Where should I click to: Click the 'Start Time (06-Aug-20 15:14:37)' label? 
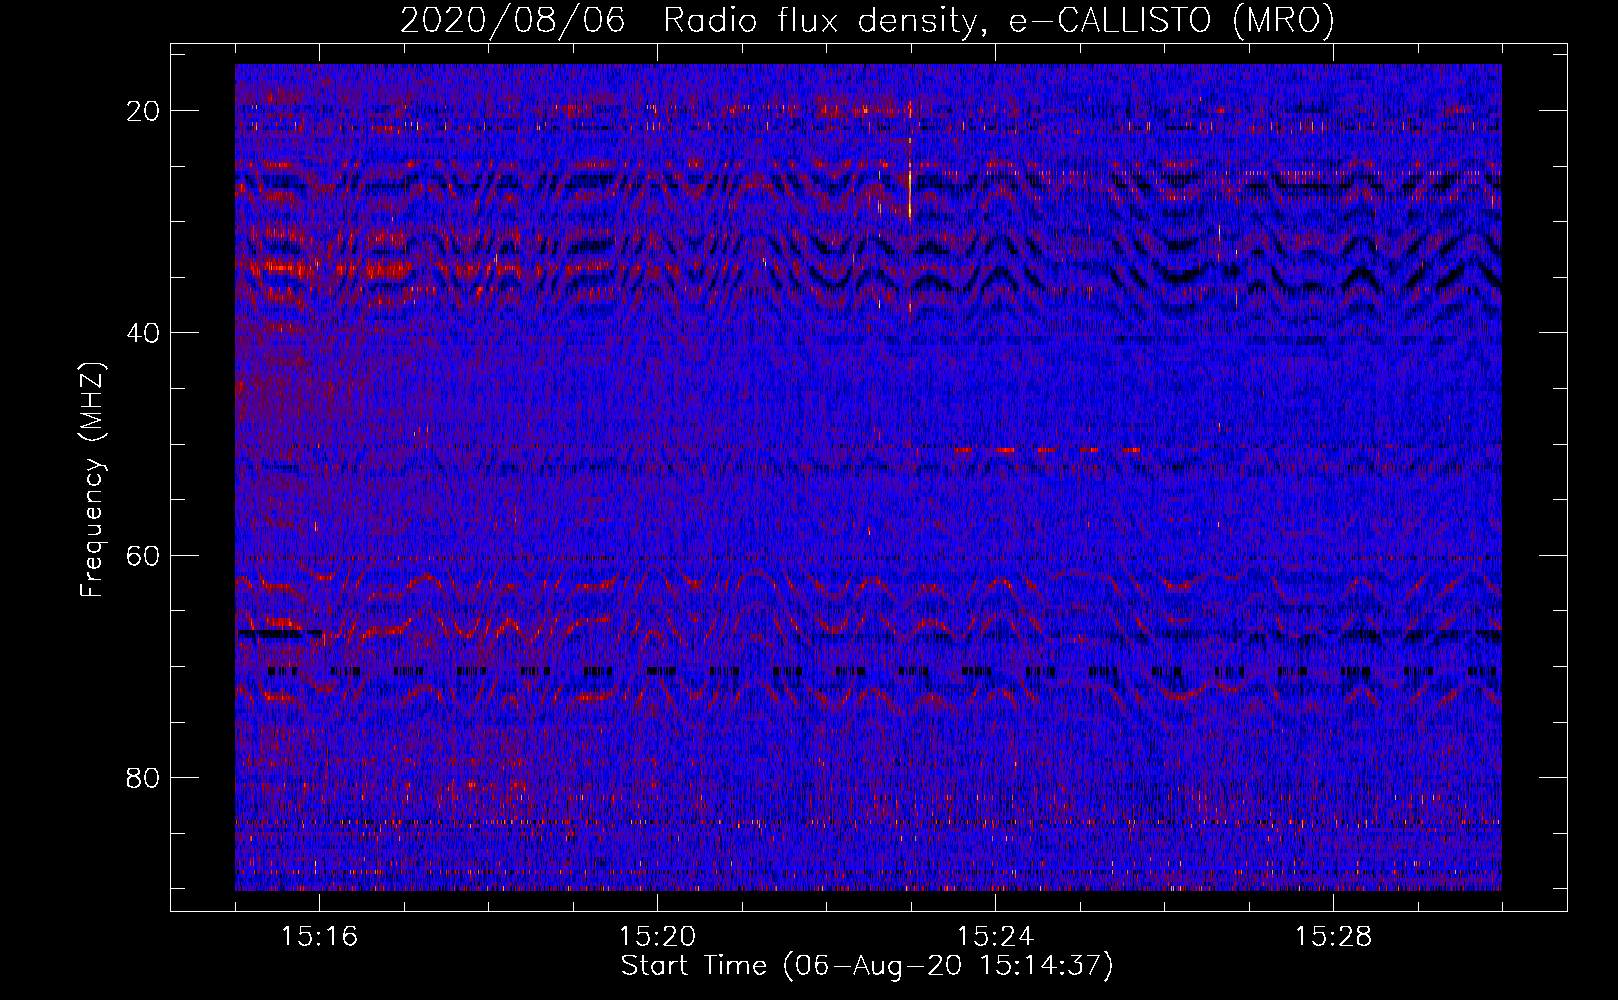click(x=867, y=966)
